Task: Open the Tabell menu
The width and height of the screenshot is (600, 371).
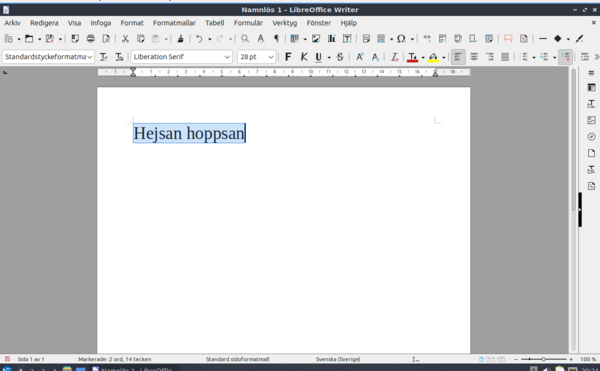Action: (215, 23)
